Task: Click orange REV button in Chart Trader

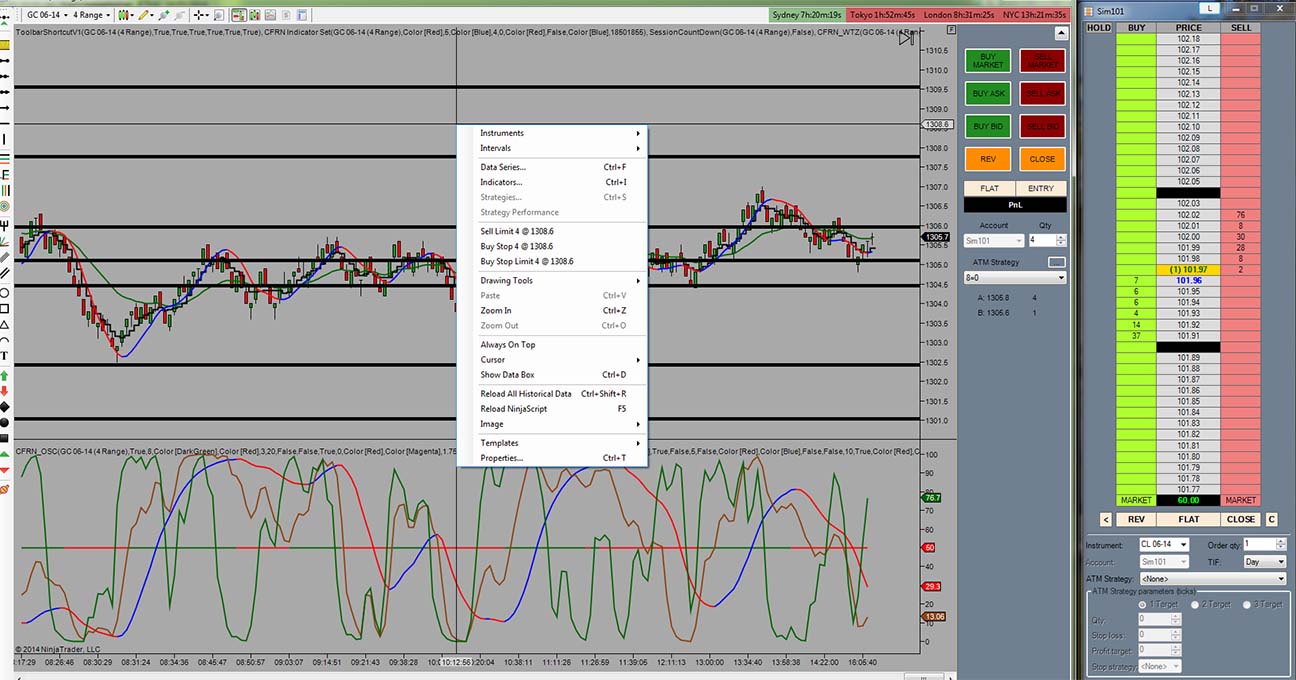Action: (988, 159)
